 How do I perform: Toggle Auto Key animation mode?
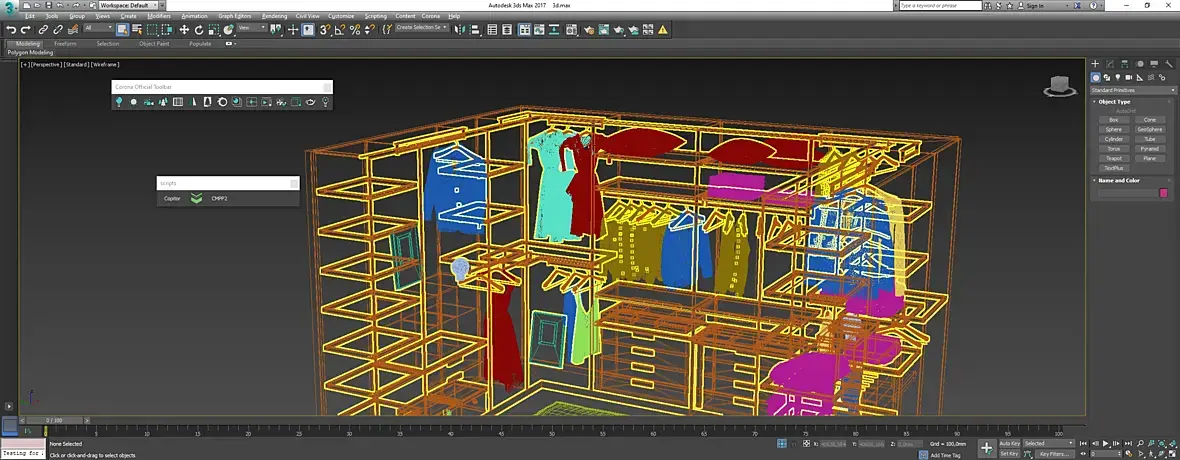1009,443
